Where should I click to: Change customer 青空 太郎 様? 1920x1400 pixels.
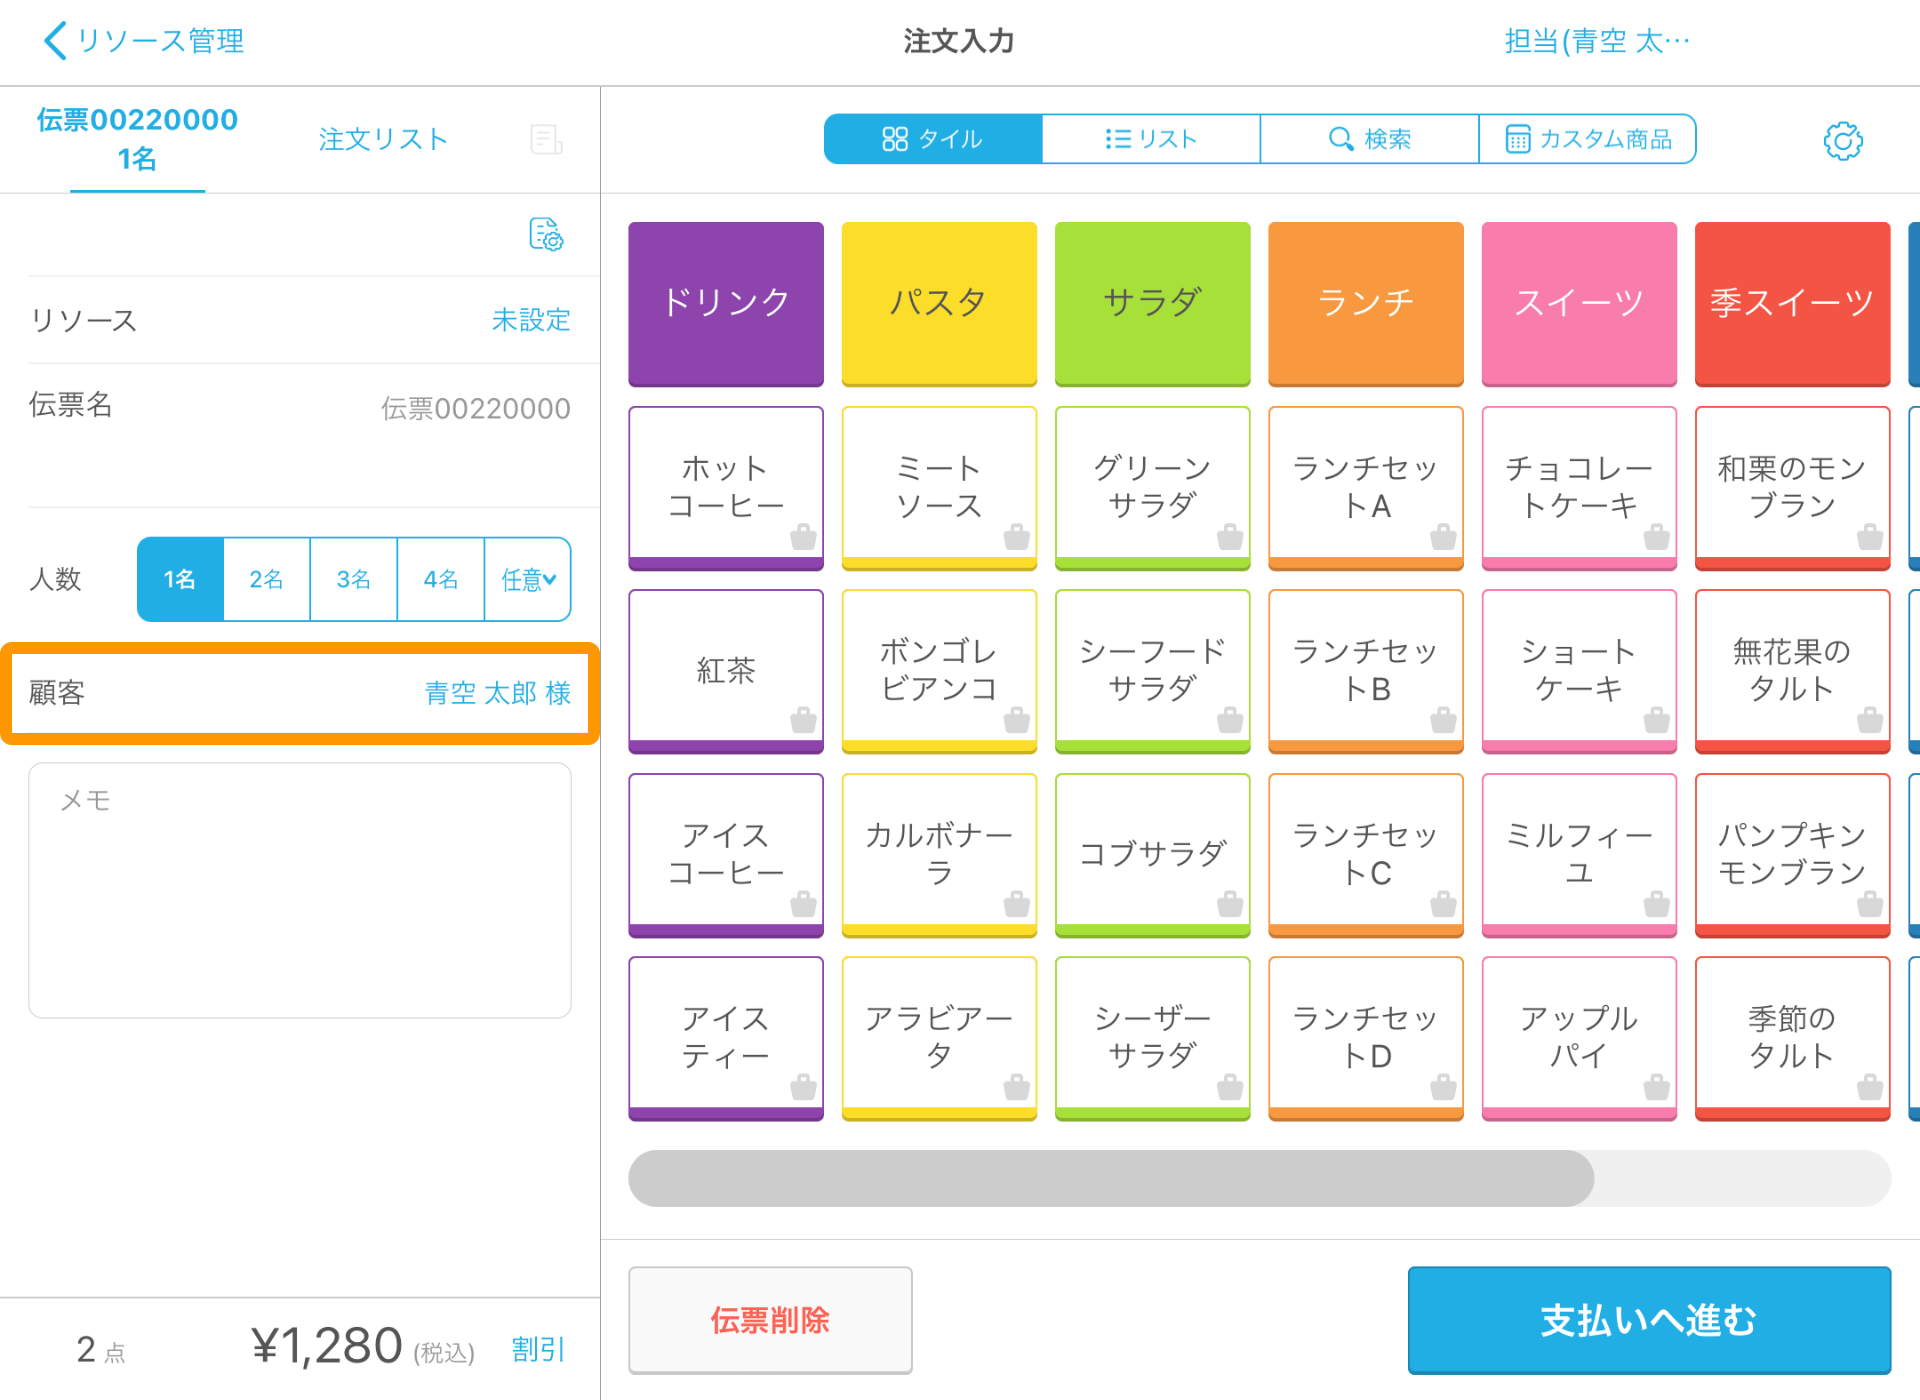[x=498, y=693]
